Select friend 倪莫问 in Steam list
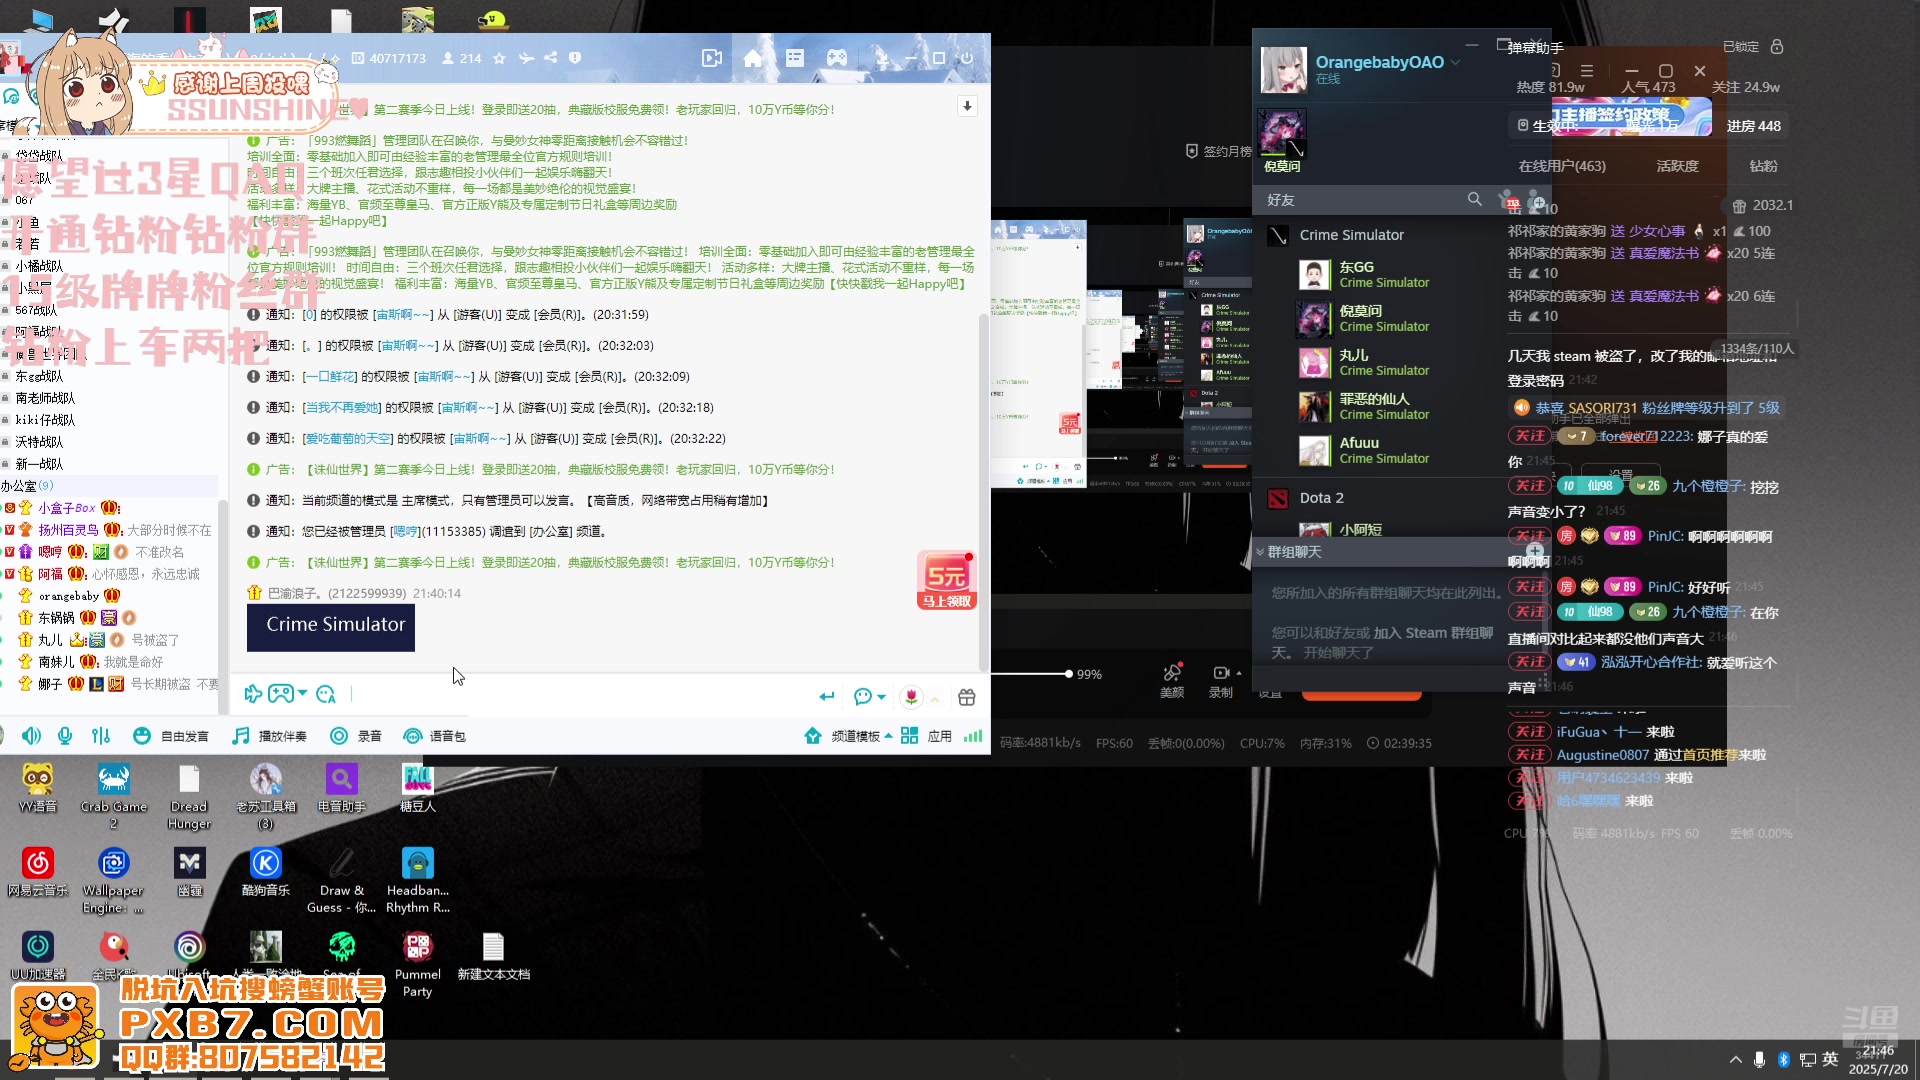Viewport: 1920px width, 1080px height. (1384, 318)
